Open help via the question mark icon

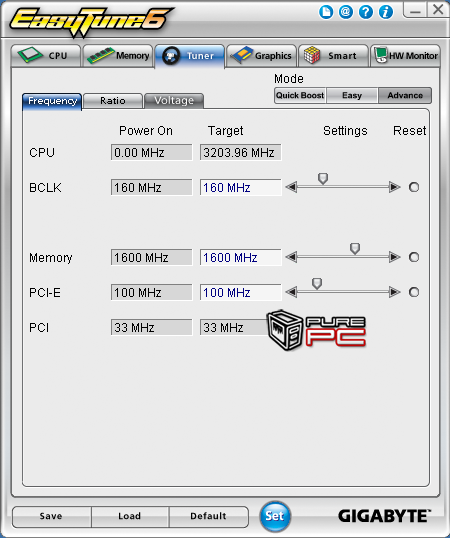(366, 12)
